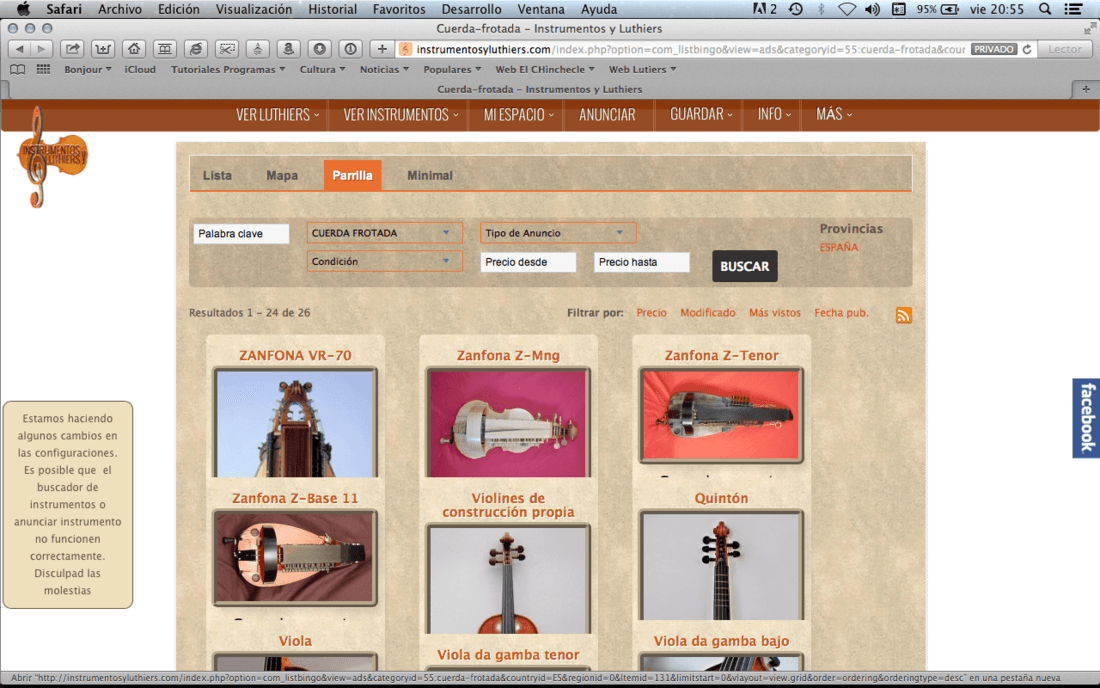1100x688 pixels.
Task: Click the Lector reader button
Action: pyautogui.click(x=1065, y=49)
